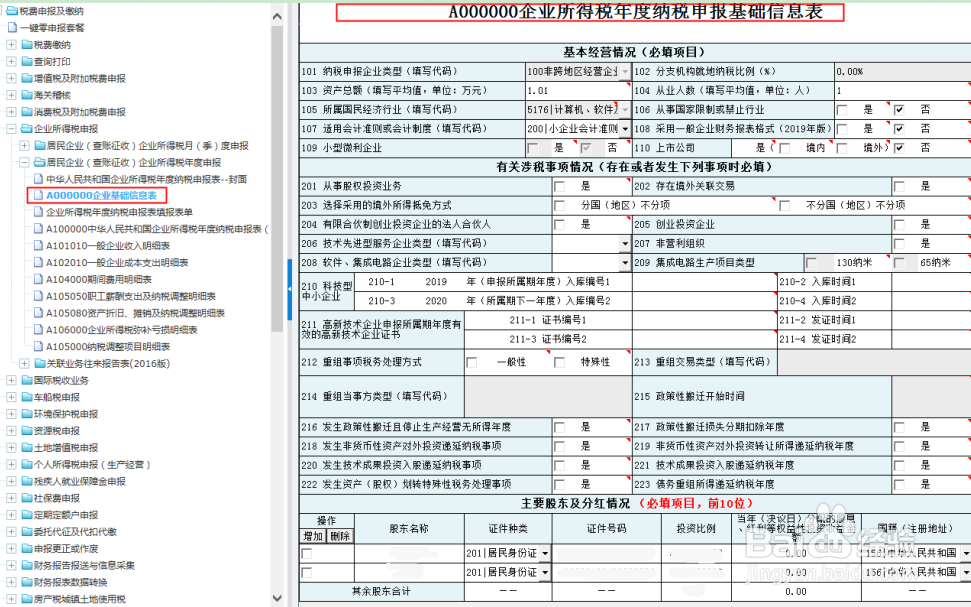Click the page icon beside A000000企业基础信息表
The height and width of the screenshot is (607, 971).
pos(38,195)
